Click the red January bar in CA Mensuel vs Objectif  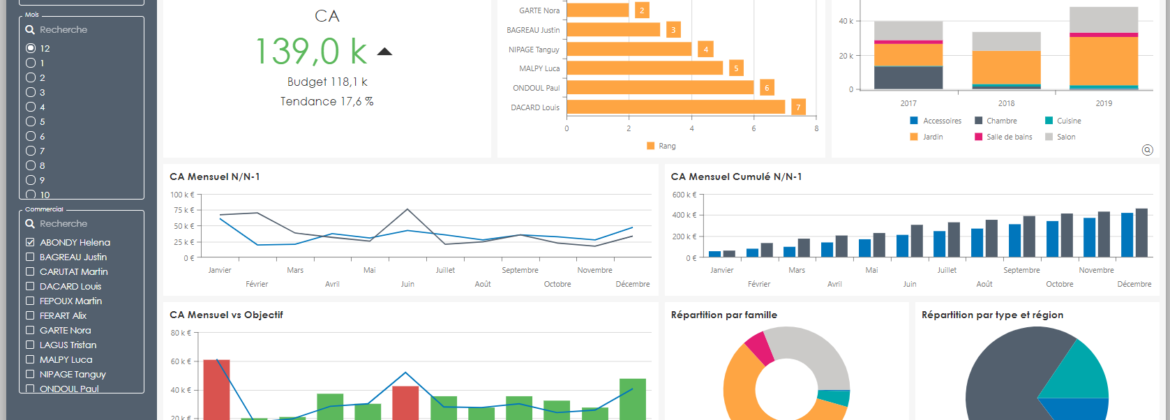216,389
